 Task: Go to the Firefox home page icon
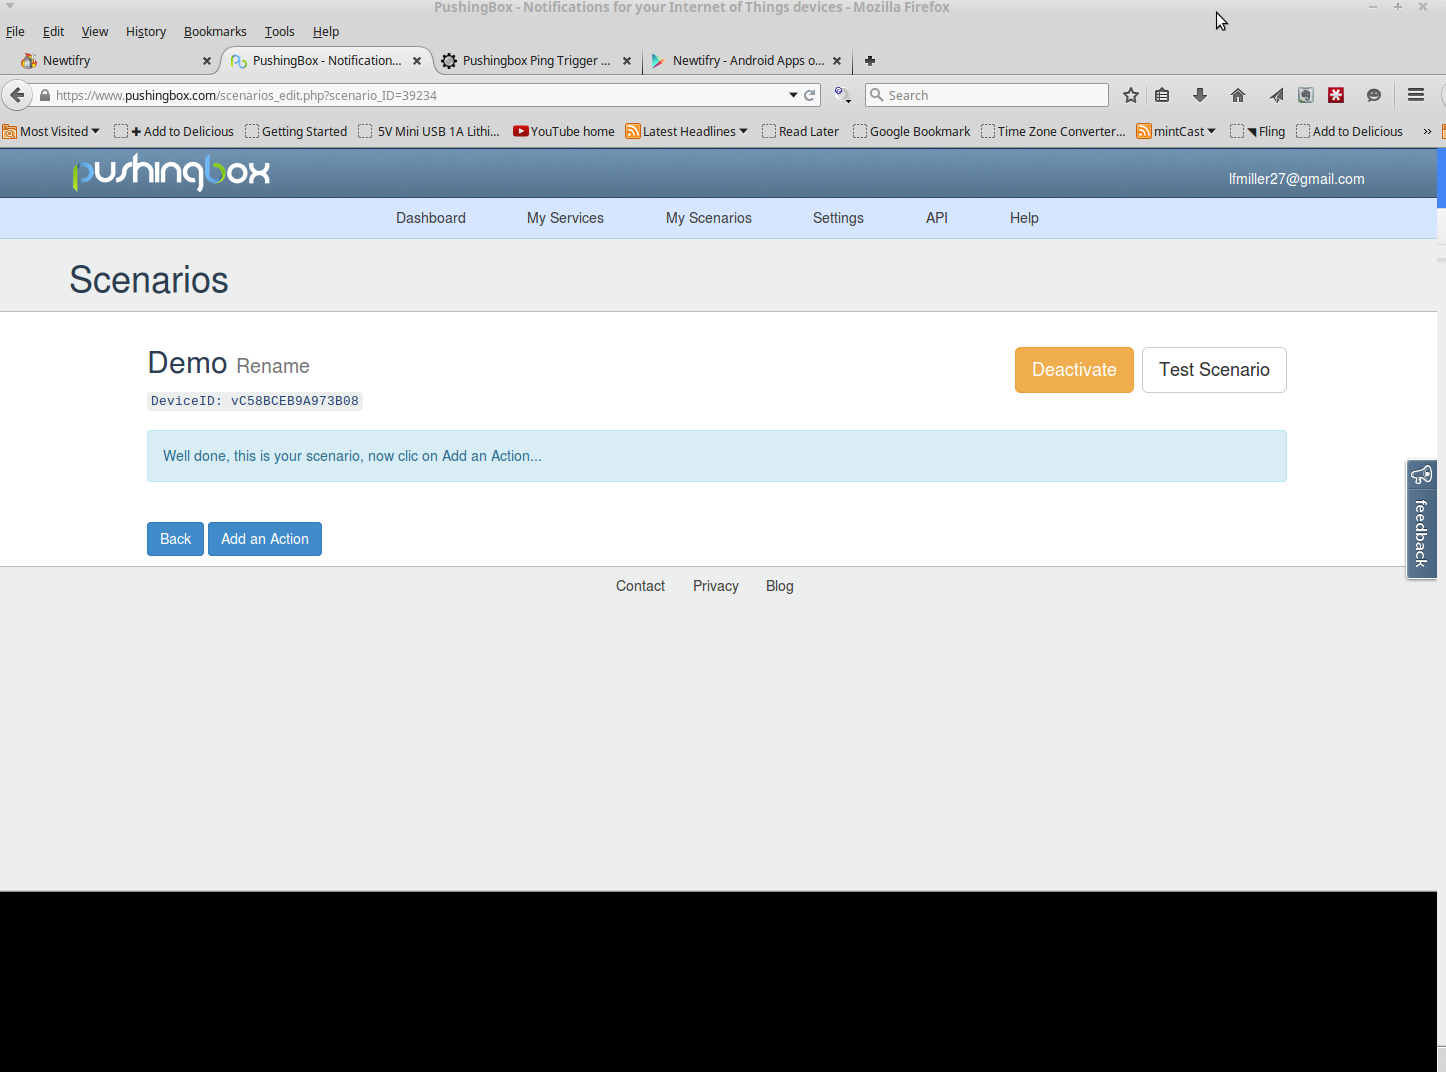[x=1238, y=95]
